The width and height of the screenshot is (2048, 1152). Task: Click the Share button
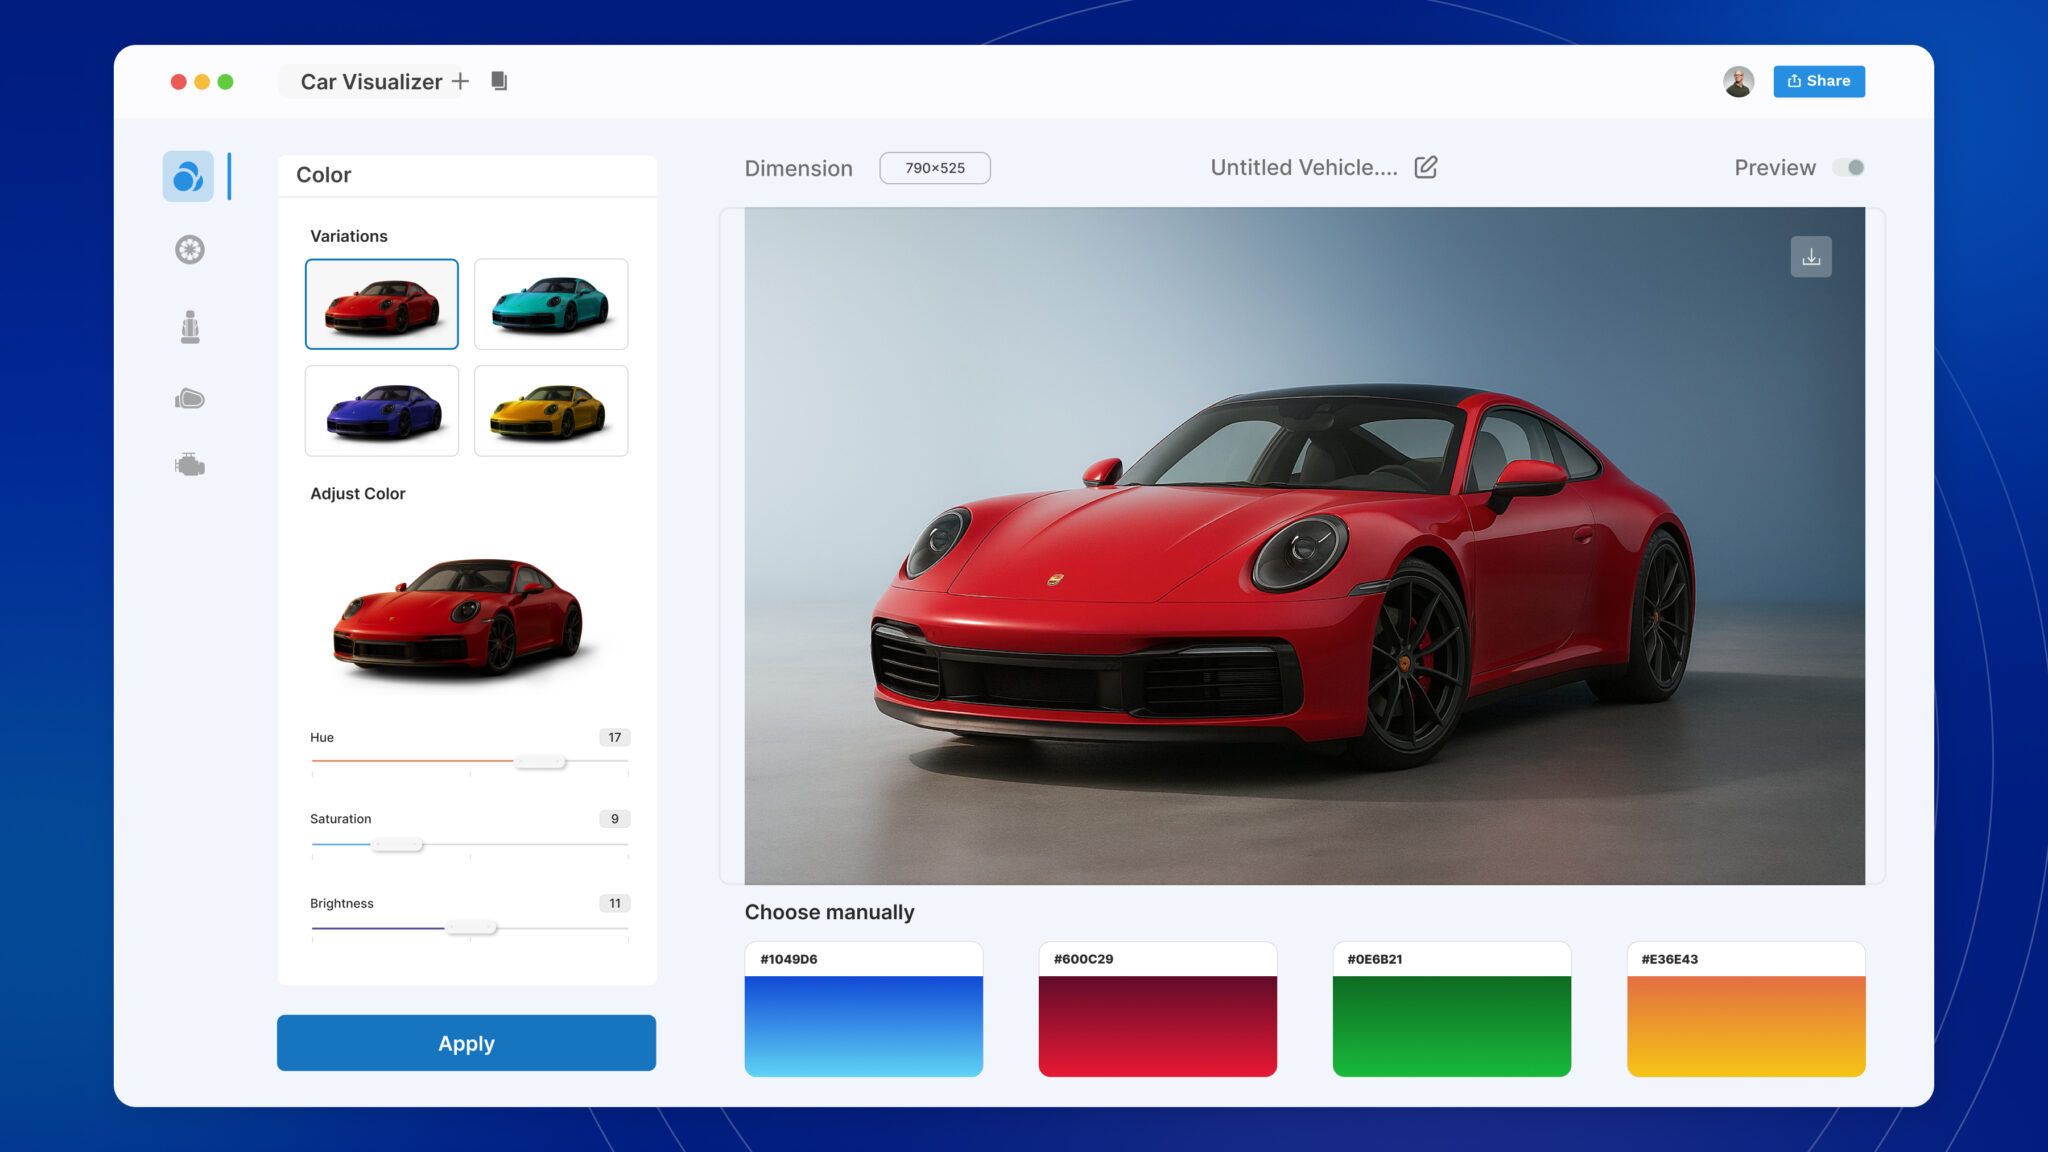click(1818, 81)
